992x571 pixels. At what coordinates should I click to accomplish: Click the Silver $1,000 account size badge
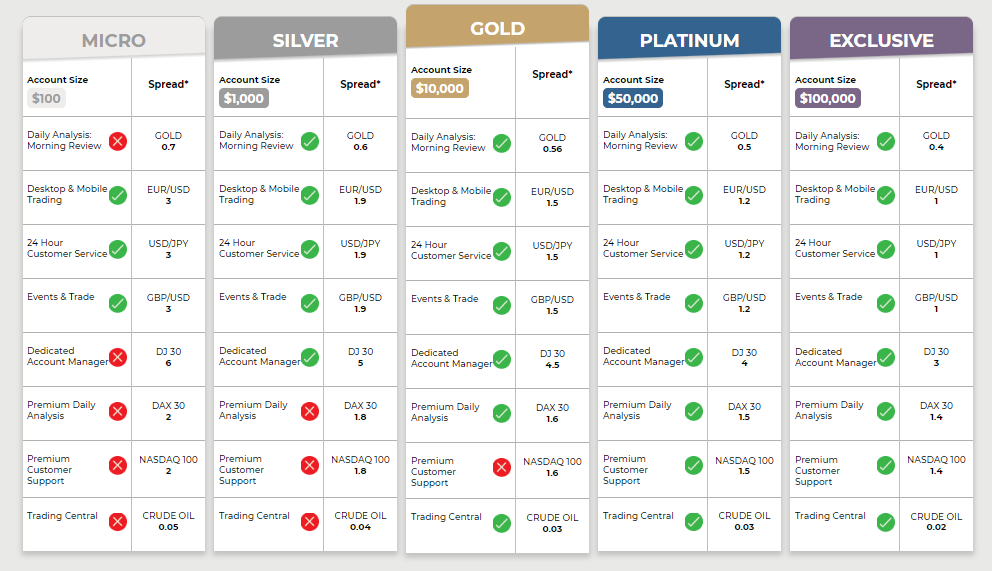pyautogui.click(x=244, y=98)
